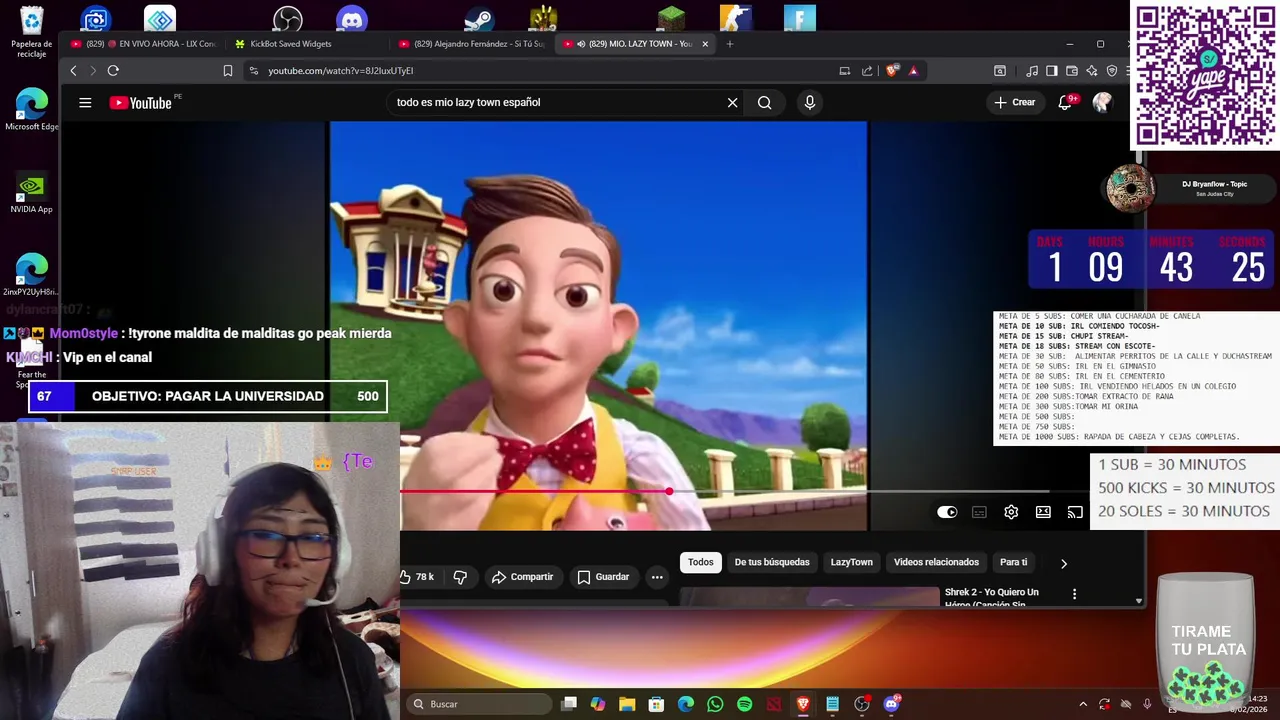Open more actions ellipsis under video
The height and width of the screenshot is (720, 1280).
[657, 577]
